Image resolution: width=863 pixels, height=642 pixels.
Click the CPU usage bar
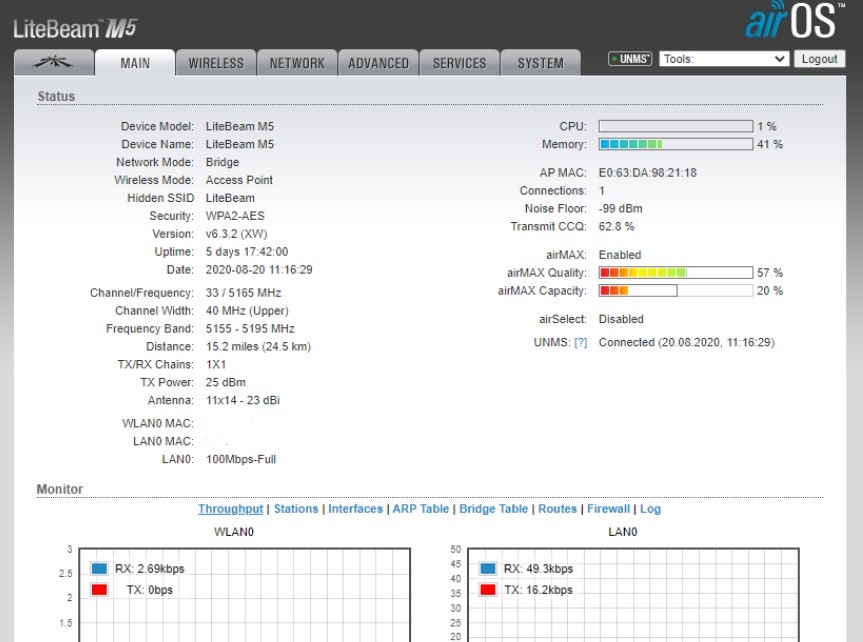(676, 126)
